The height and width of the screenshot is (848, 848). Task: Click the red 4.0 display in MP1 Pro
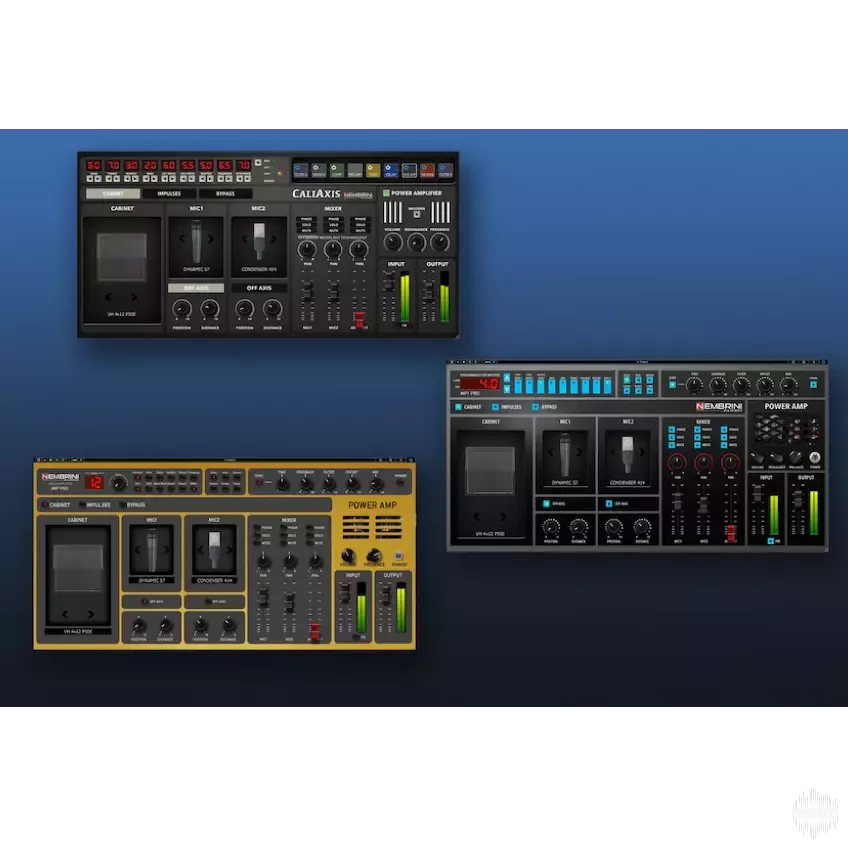[480, 383]
